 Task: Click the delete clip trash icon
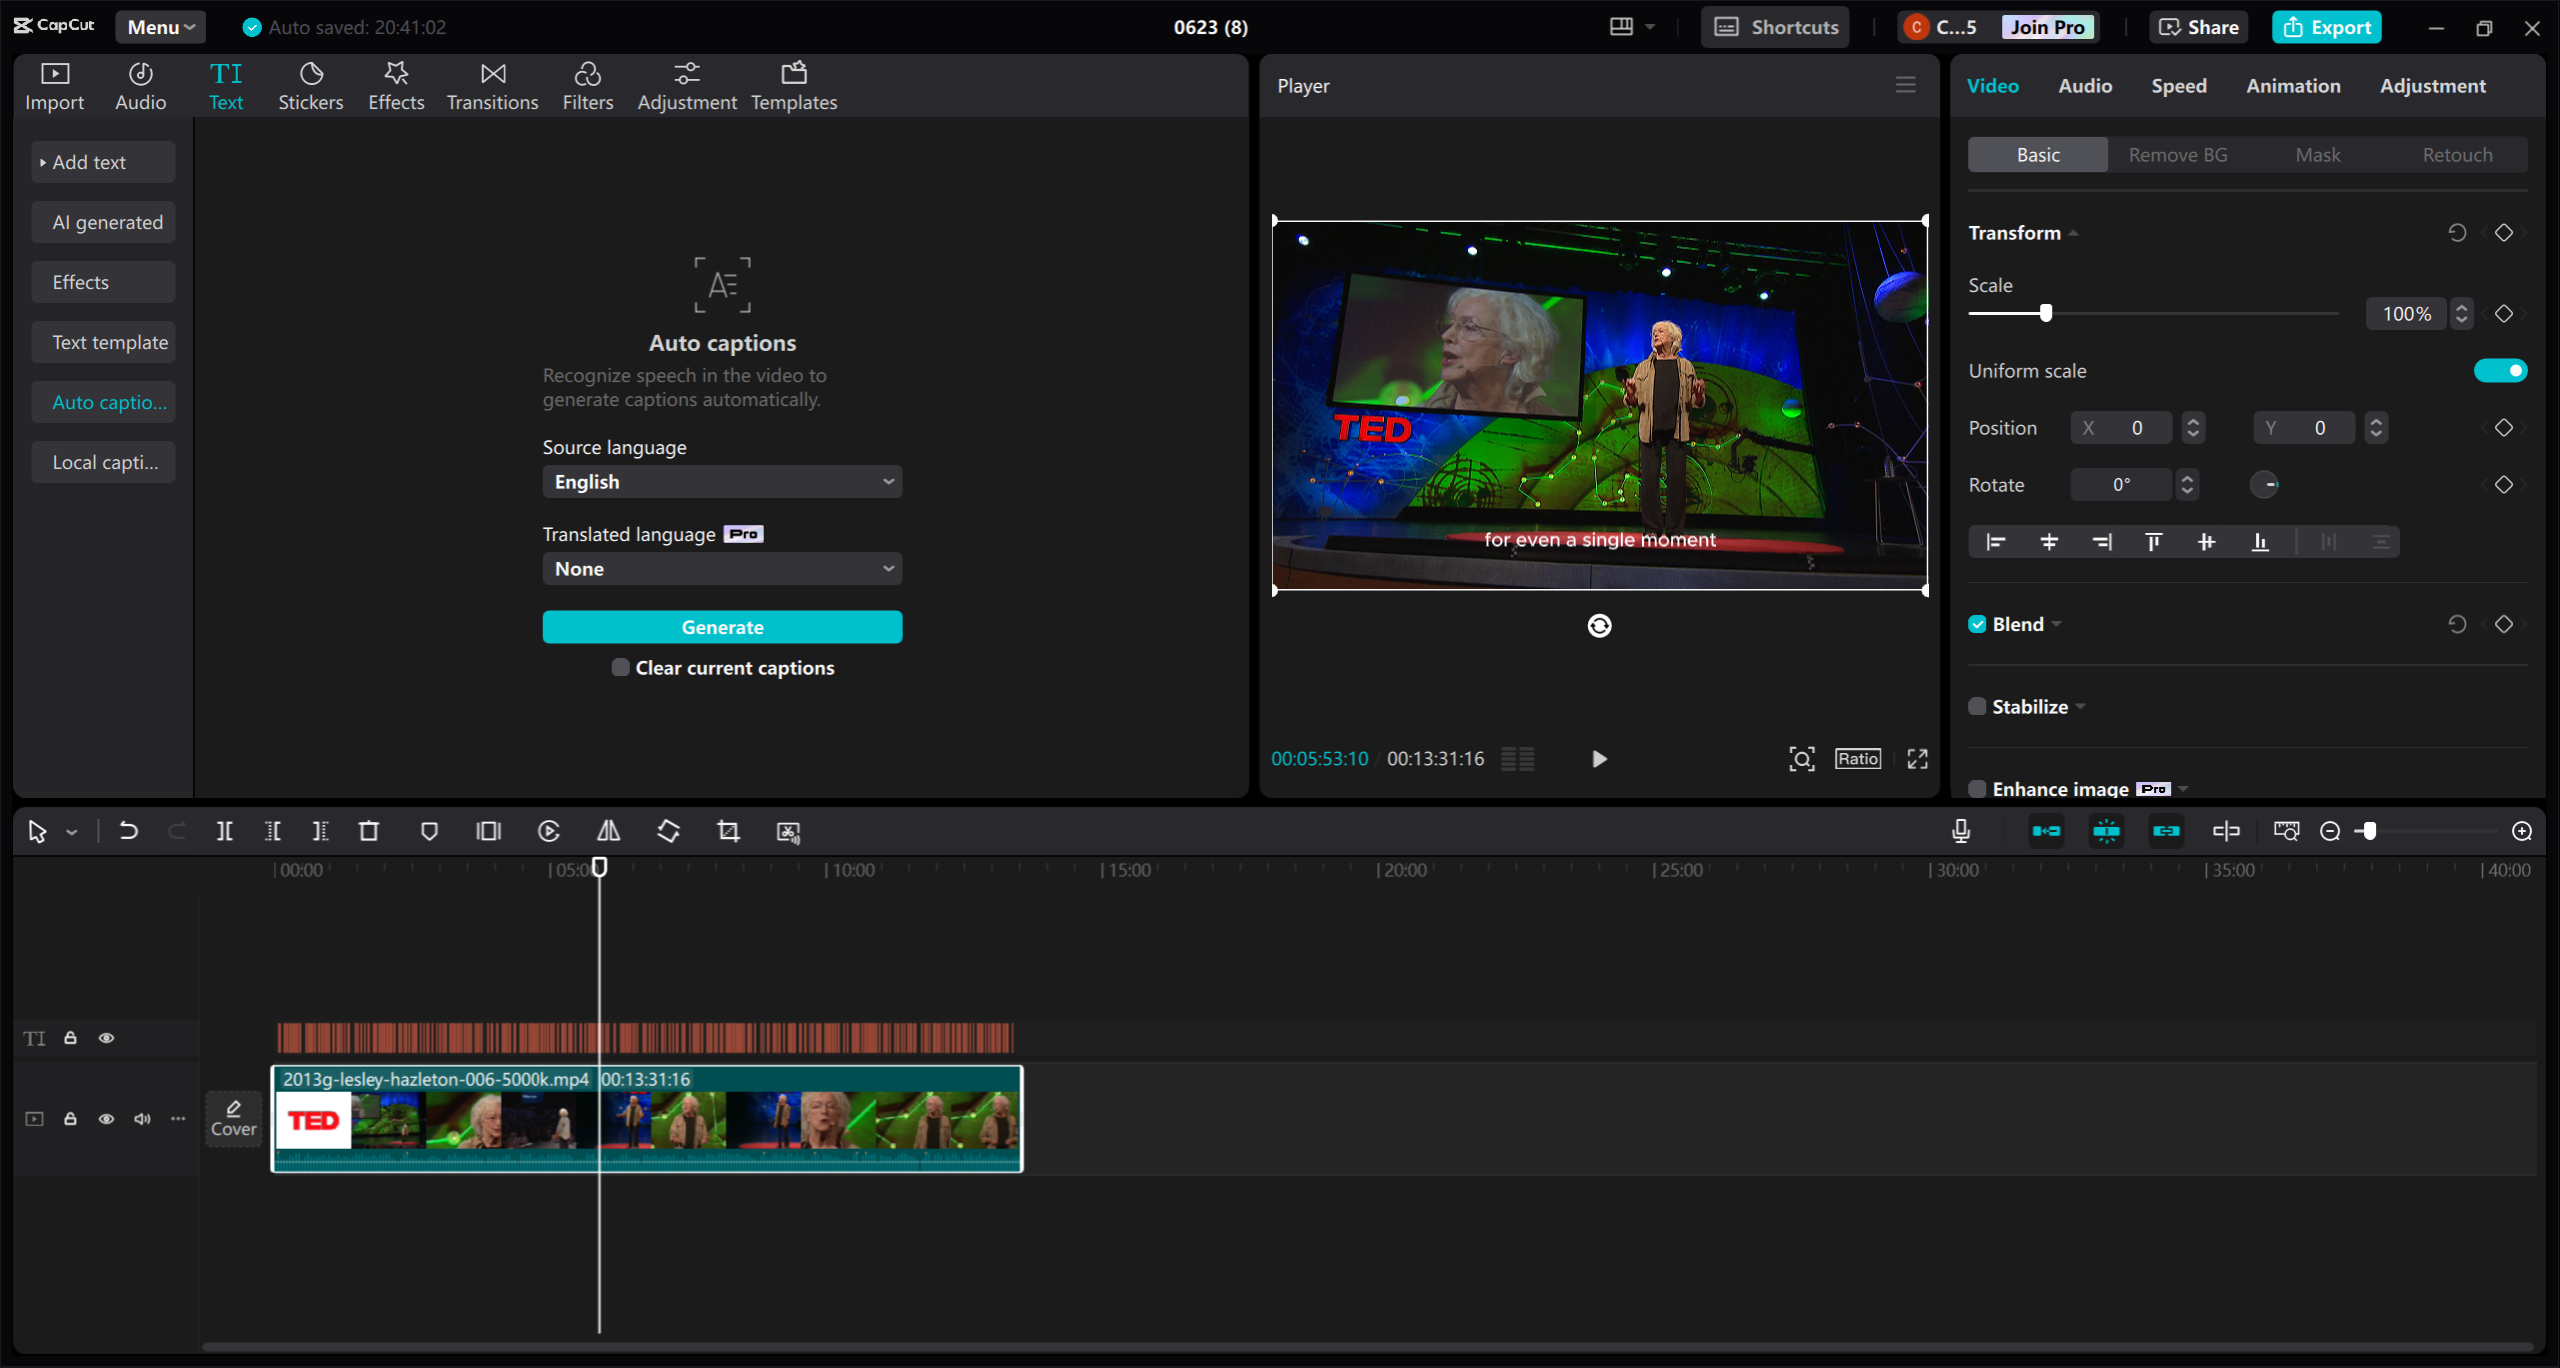pos(369,831)
